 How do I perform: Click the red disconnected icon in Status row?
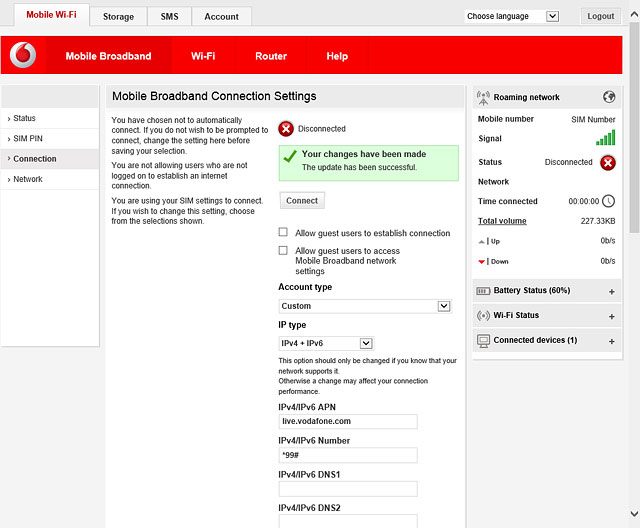(x=608, y=162)
